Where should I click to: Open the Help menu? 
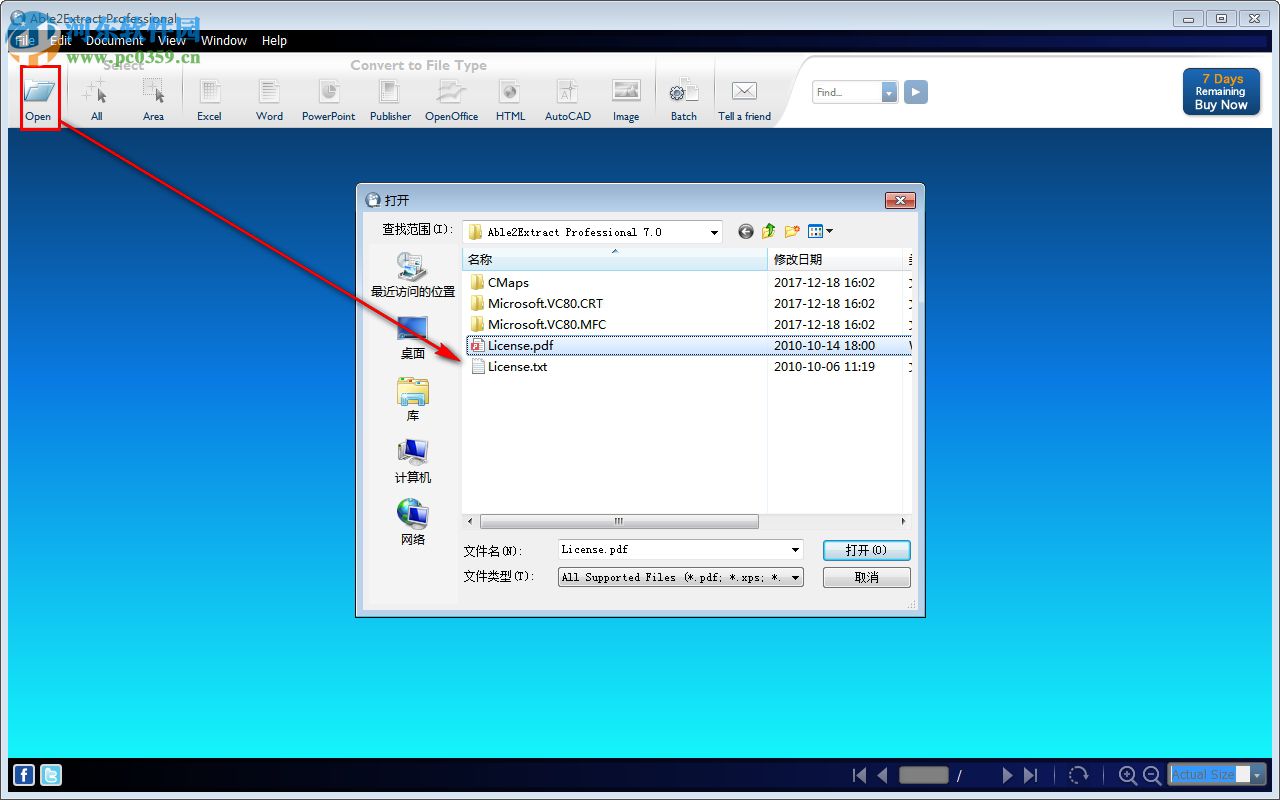point(274,41)
